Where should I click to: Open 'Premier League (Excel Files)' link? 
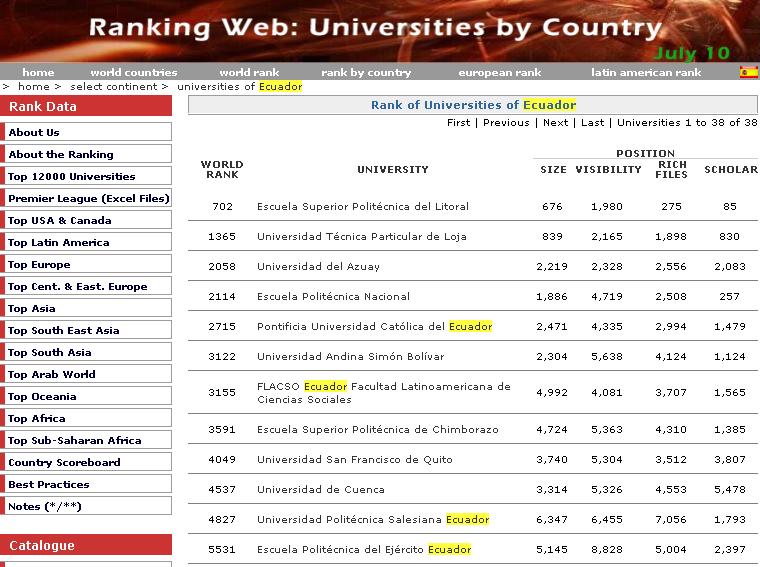89,198
